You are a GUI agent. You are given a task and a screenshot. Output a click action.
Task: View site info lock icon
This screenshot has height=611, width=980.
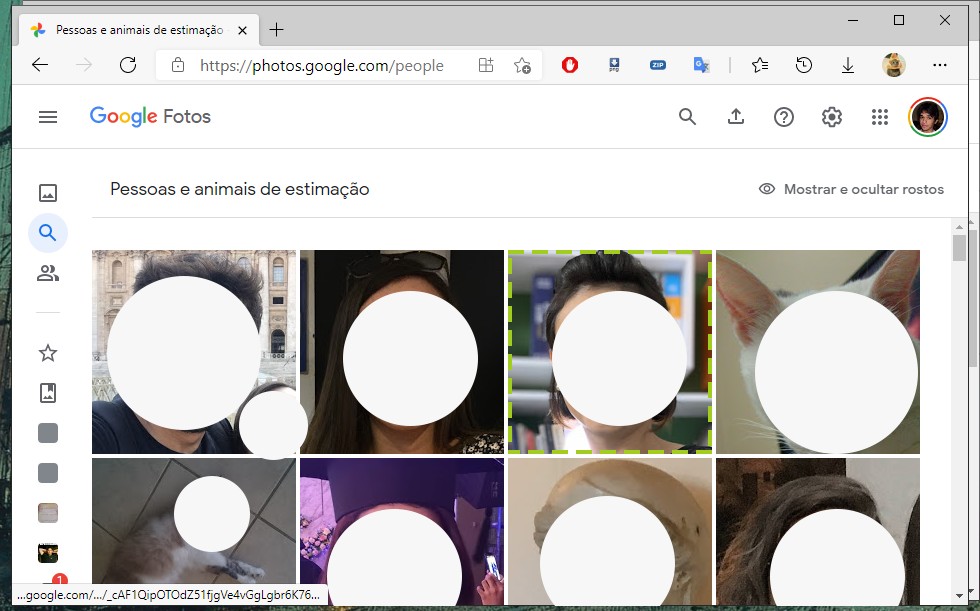click(x=178, y=65)
